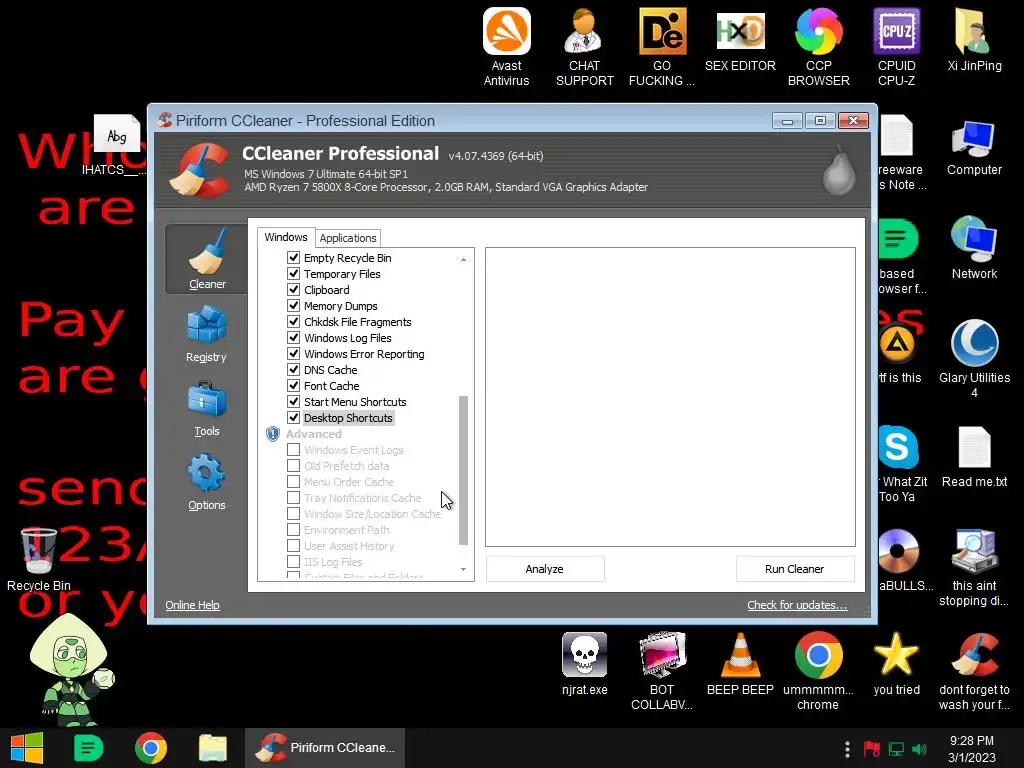Click the cleaner list scroll up arrow
Image resolution: width=1024 pixels, height=768 pixels.
pyautogui.click(x=463, y=259)
